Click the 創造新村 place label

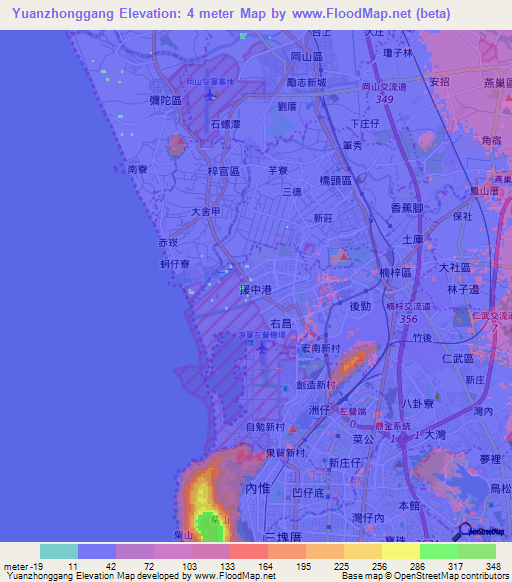pyautogui.click(x=316, y=385)
